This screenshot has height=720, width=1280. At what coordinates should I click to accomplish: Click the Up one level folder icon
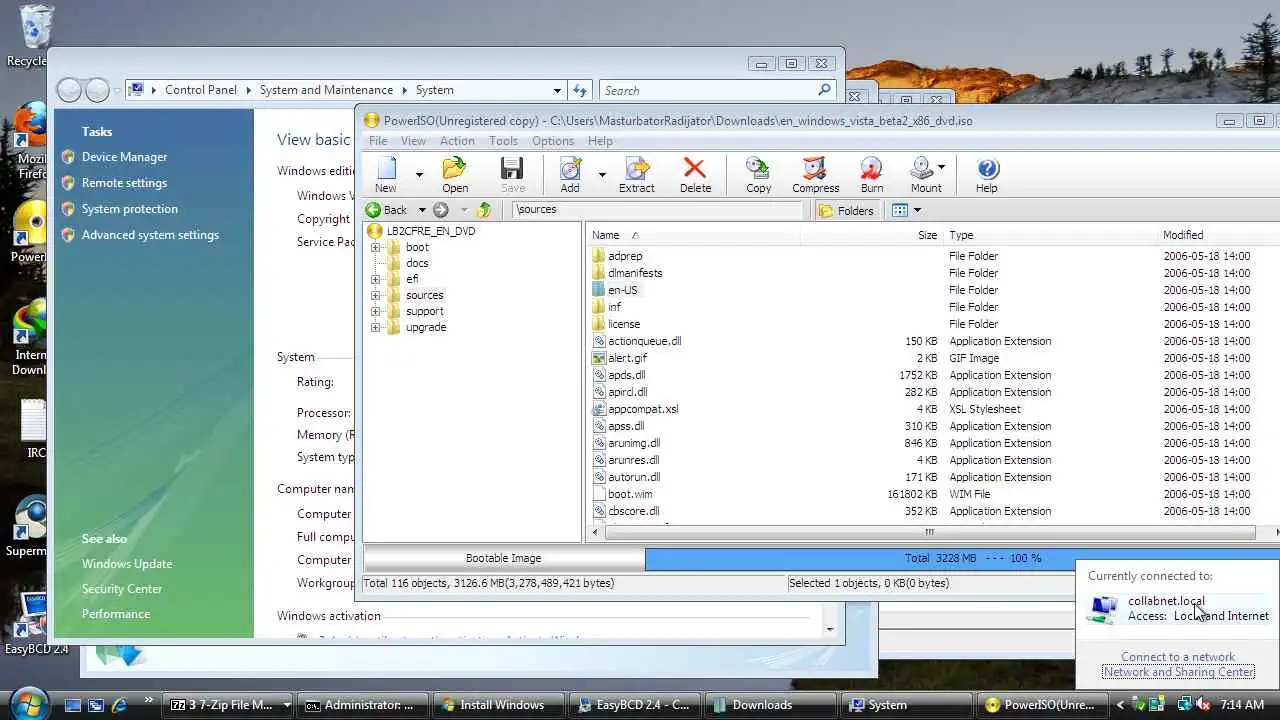pyautogui.click(x=484, y=210)
